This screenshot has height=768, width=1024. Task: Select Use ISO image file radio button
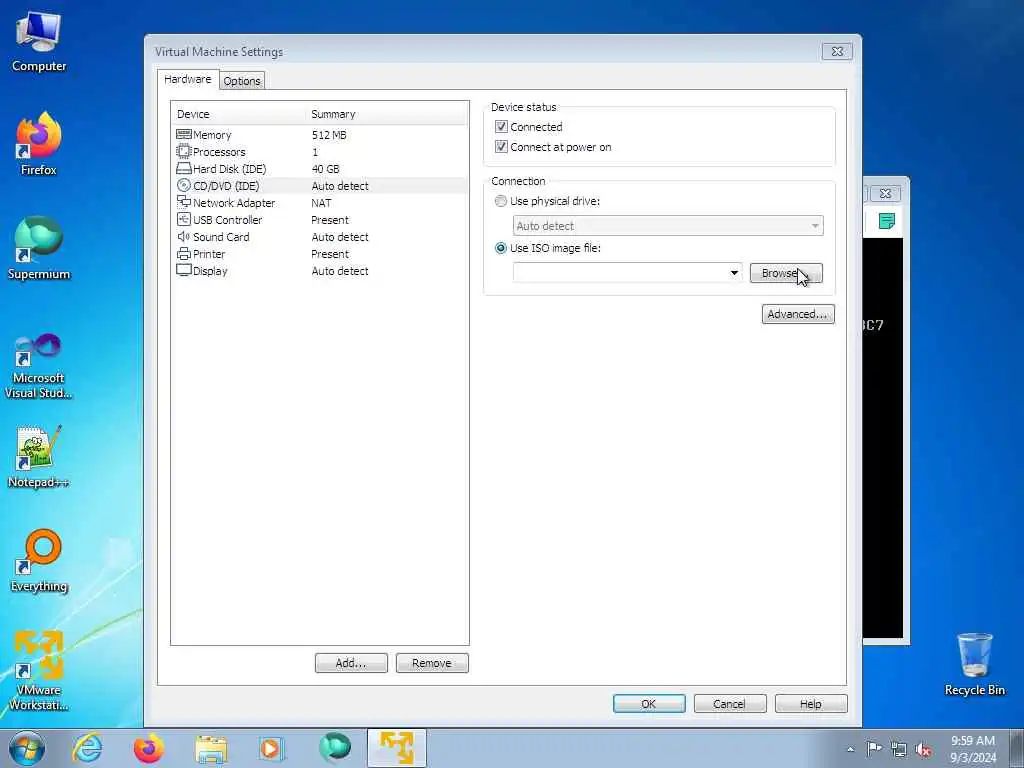(x=501, y=248)
